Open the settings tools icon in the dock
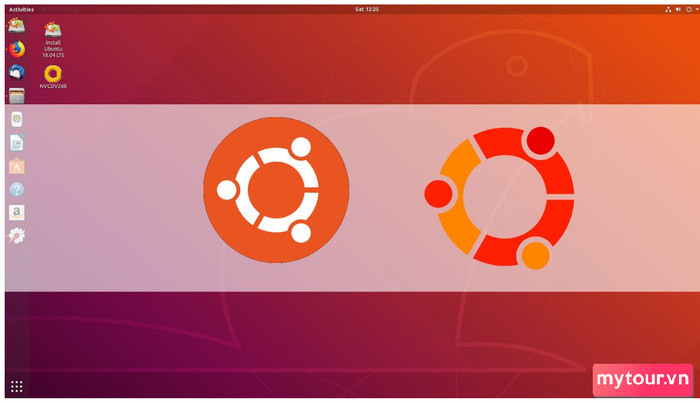700x405 pixels. 17,236
